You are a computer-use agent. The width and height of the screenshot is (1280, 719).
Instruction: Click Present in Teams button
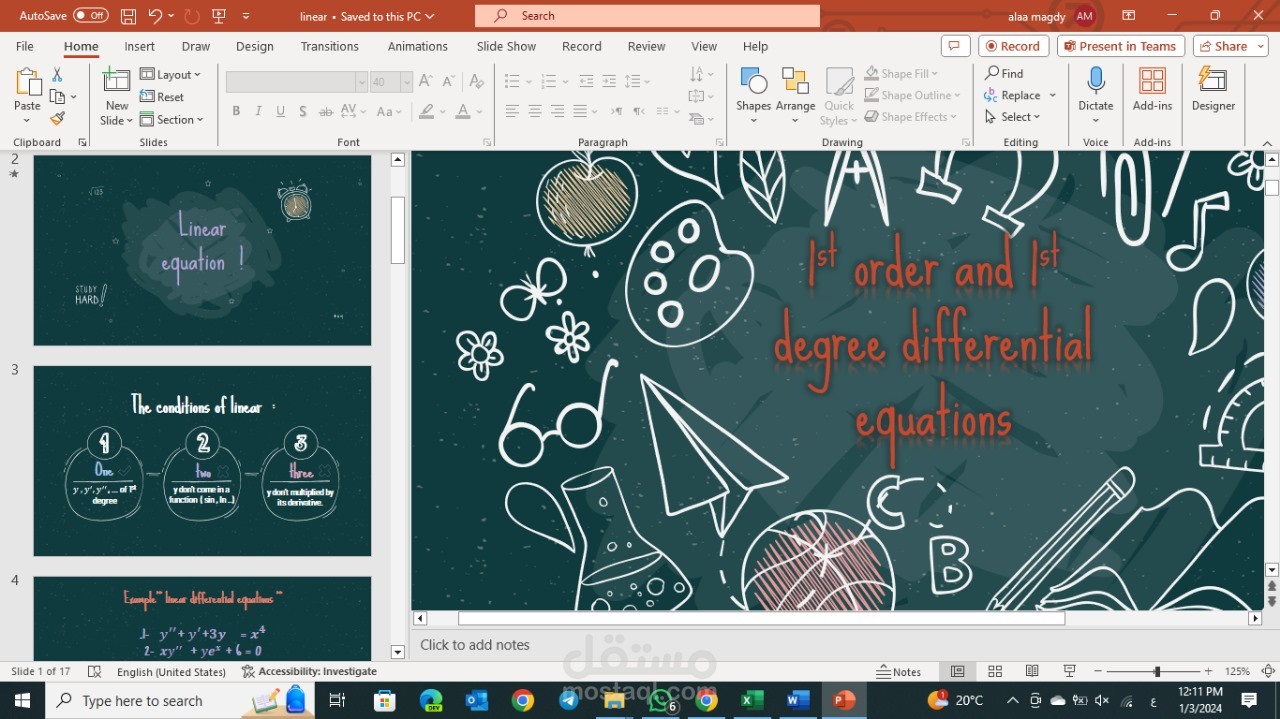(x=1121, y=46)
